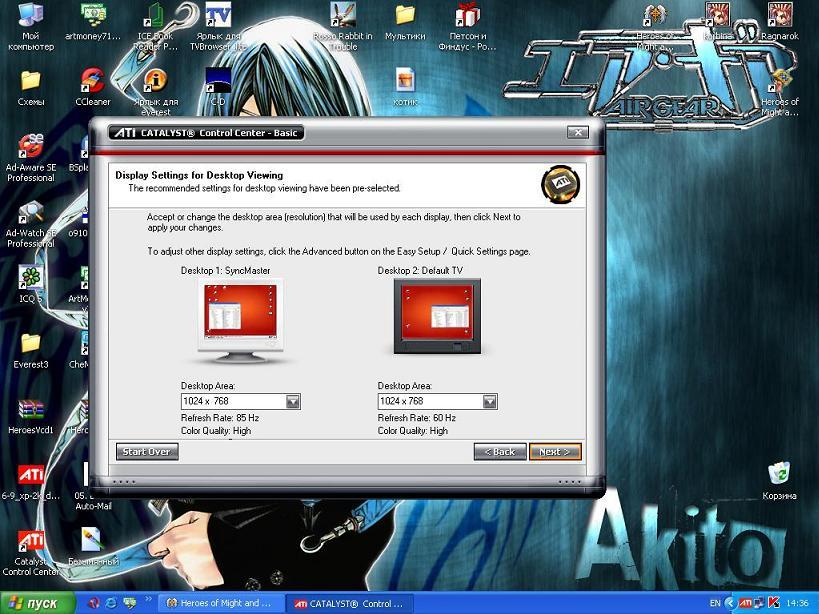Click the 14:36 taskbar clock
The image size is (819, 614).
point(797,603)
